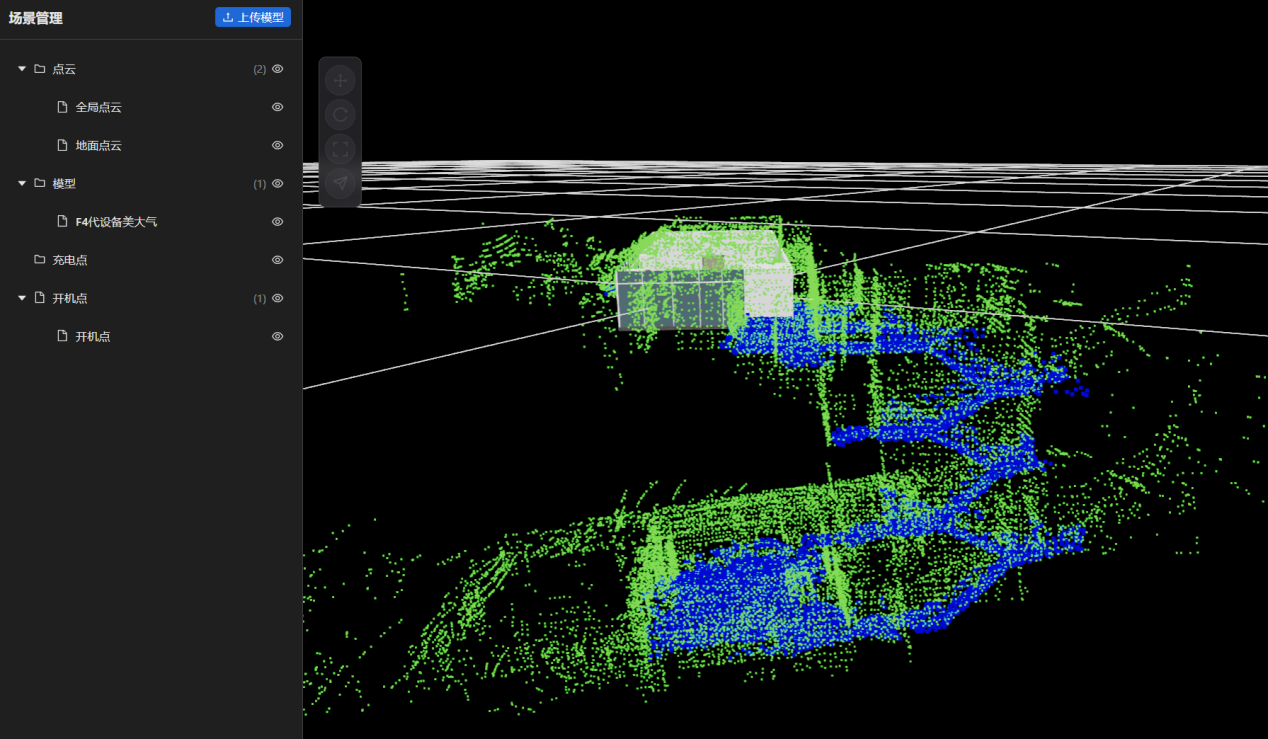Viewport: 1268px width, 739px height.
Task: Collapse the 模型 tree group
Action: (22, 184)
